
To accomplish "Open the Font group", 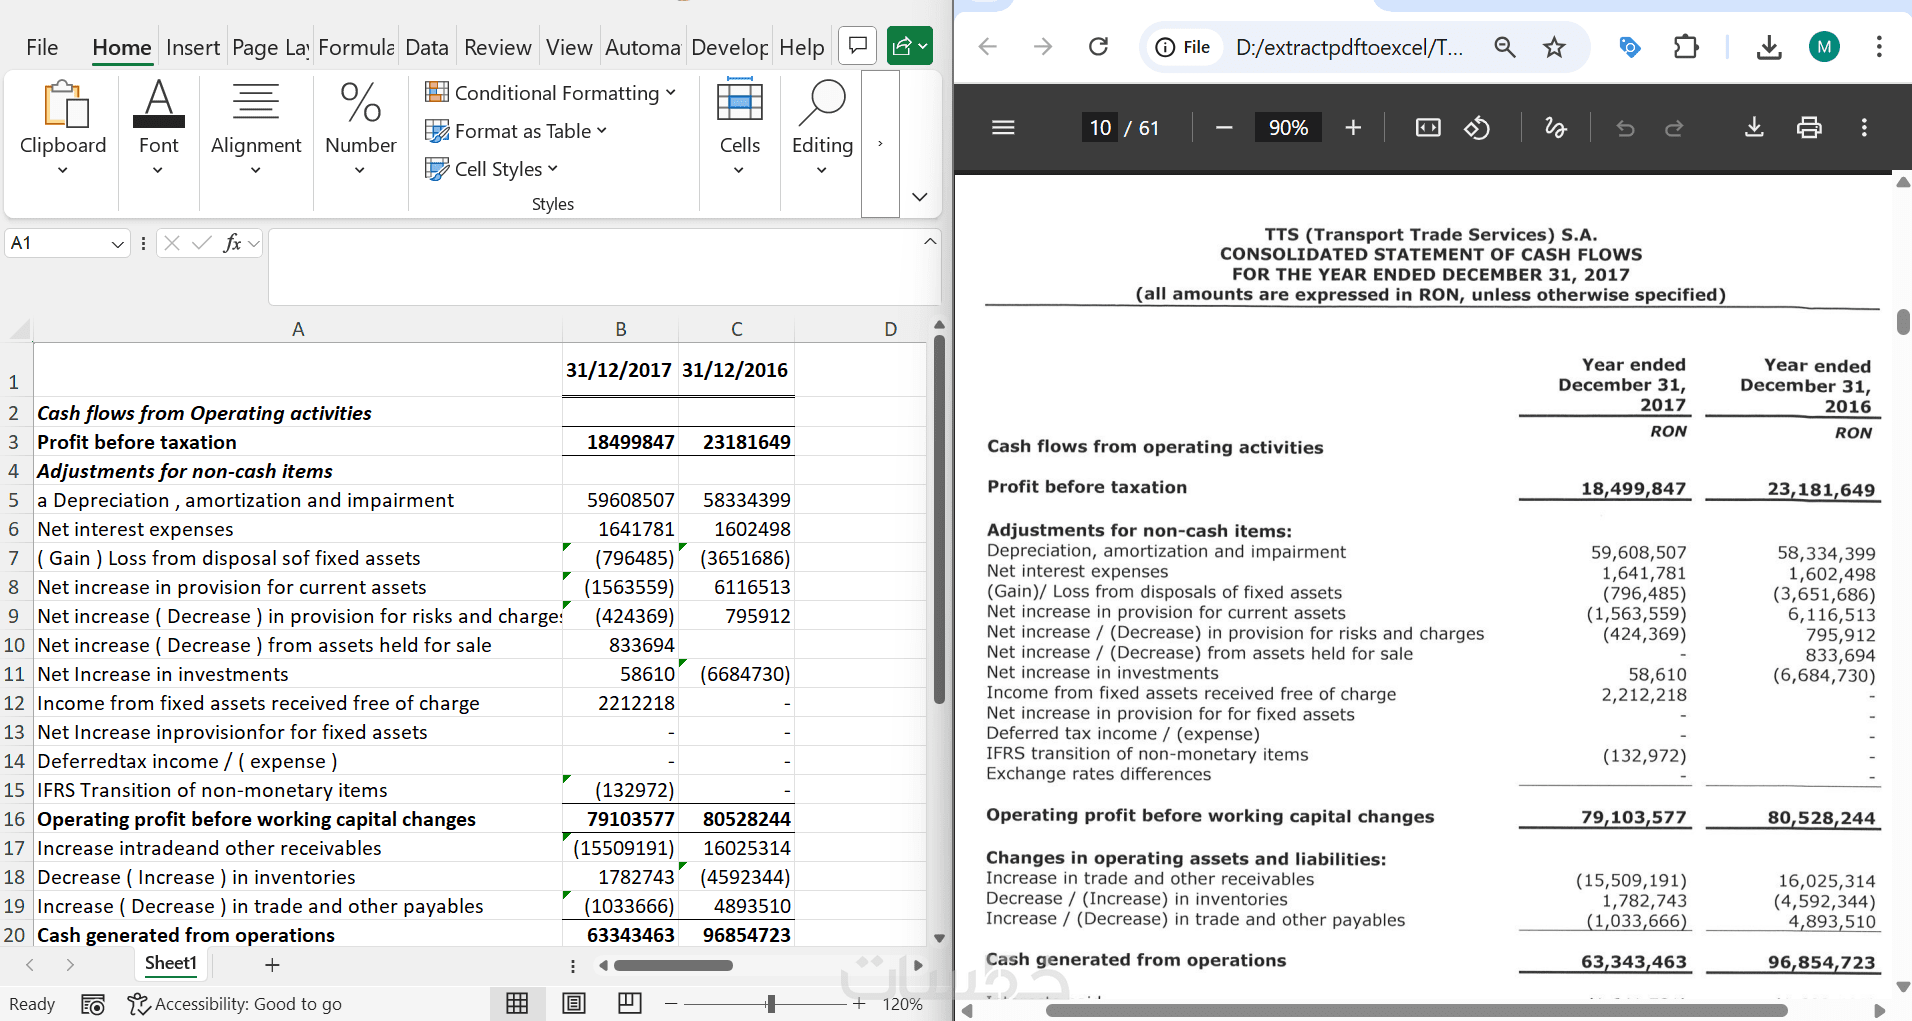I will pos(158,128).
